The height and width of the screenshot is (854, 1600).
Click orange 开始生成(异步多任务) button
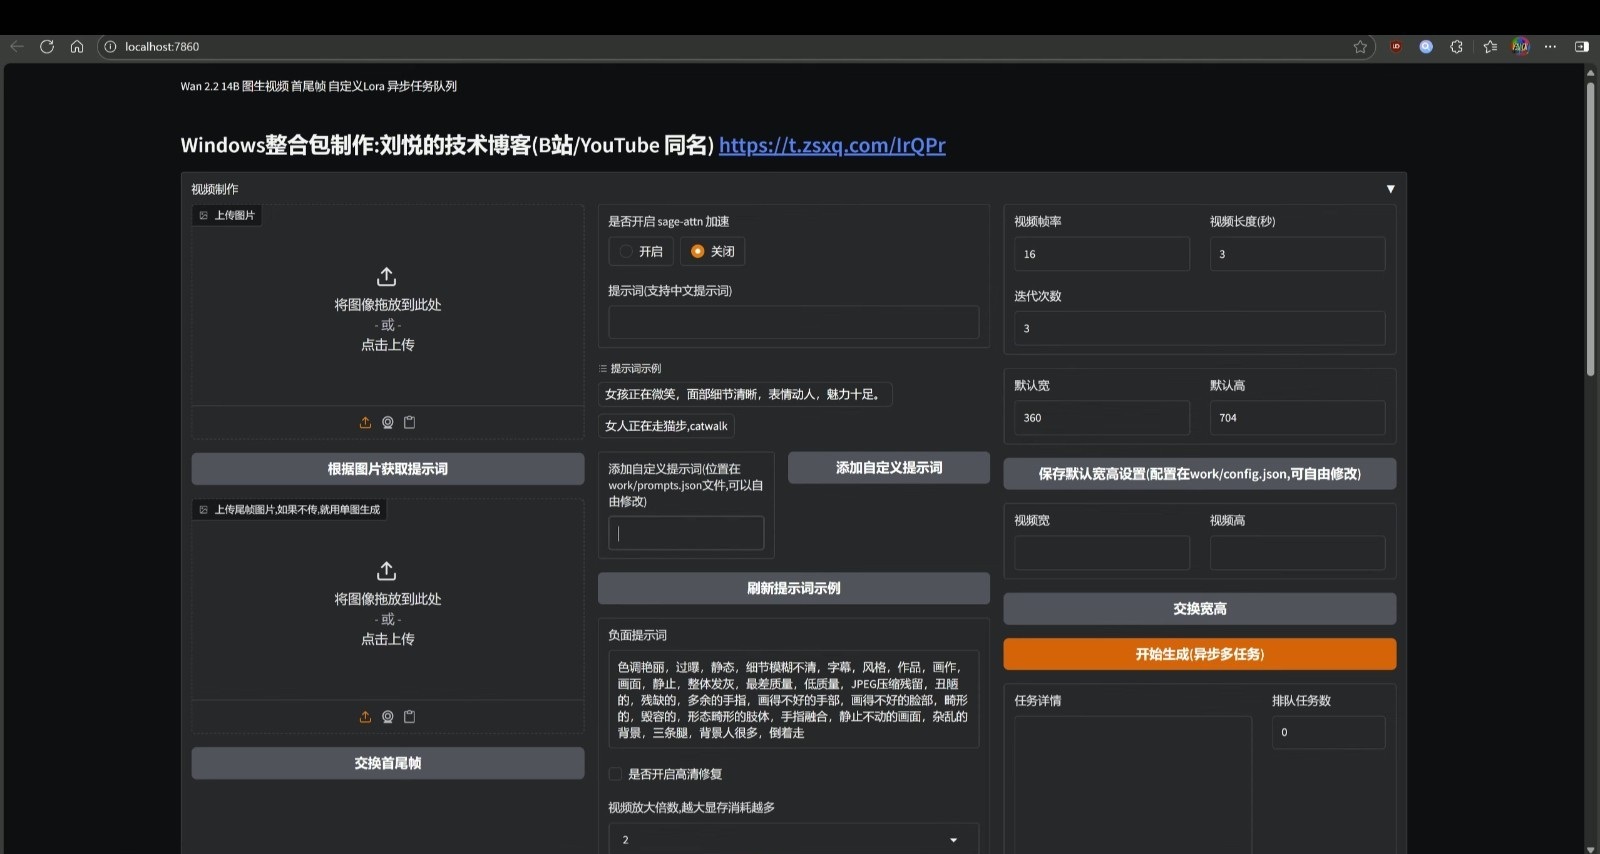(x=1199, y=654)
